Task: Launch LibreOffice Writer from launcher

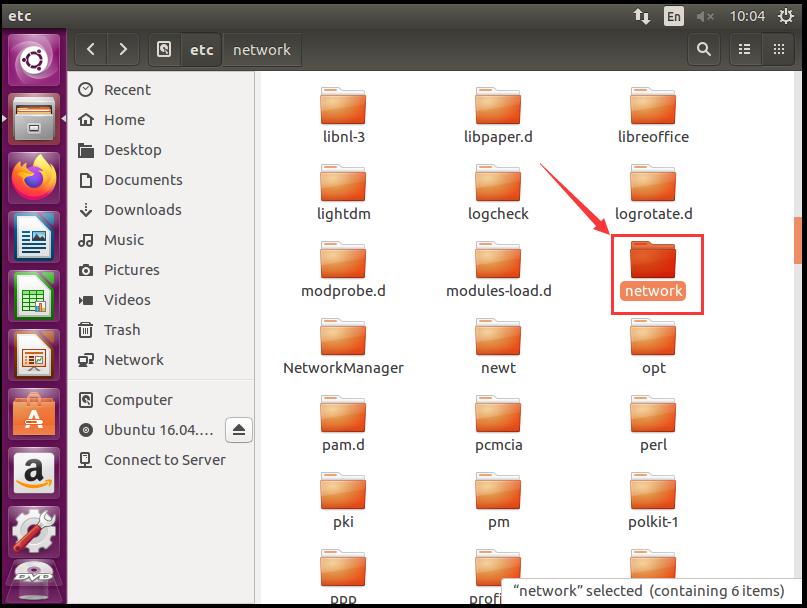Action: pos(34,237)
